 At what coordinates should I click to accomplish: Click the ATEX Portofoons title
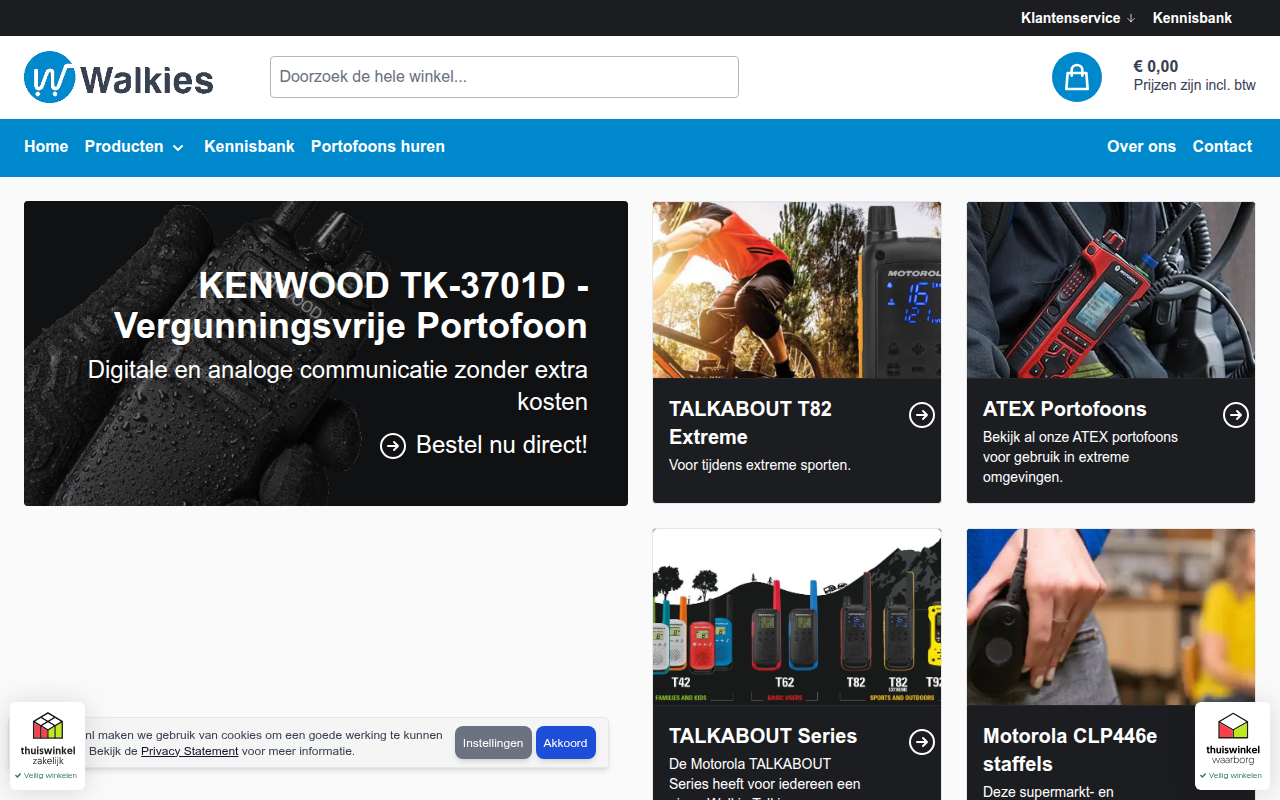(x=1065, y=409)
